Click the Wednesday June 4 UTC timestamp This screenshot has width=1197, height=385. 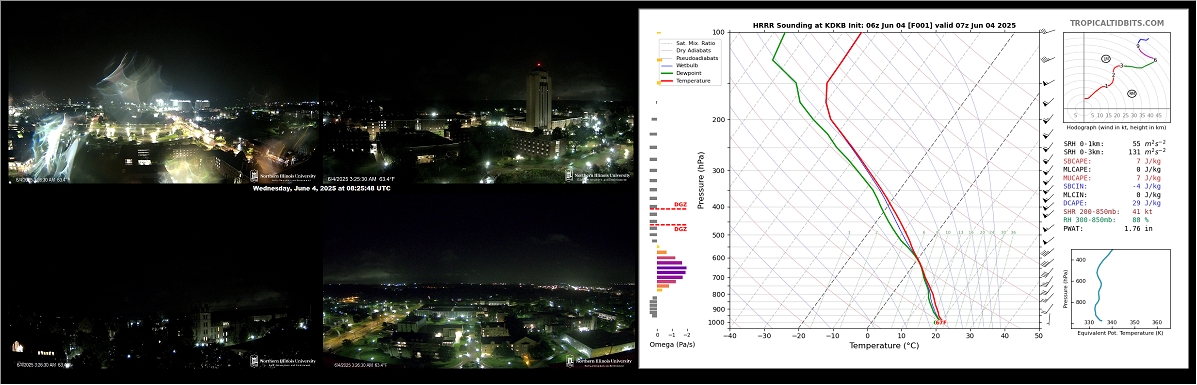(321, 188)
